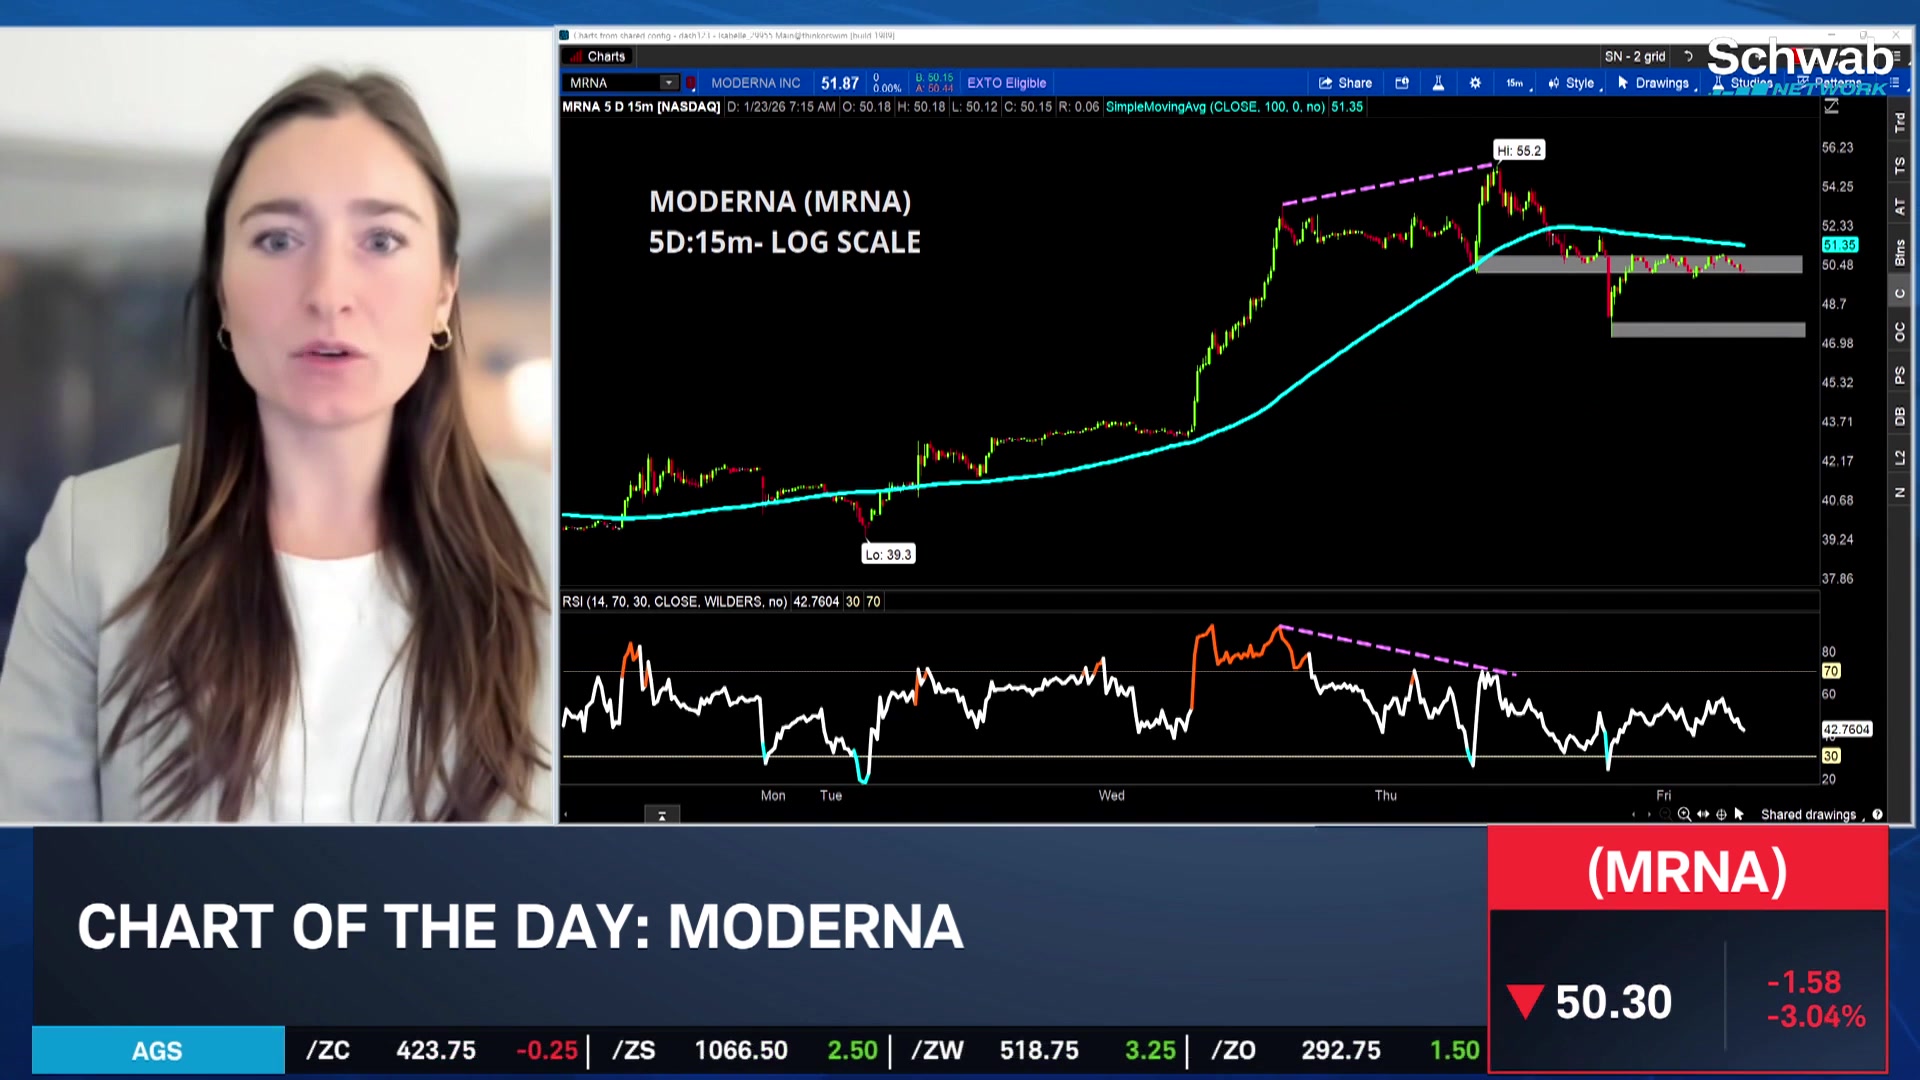Select the cursor arrow tool on the chart

1740,814
